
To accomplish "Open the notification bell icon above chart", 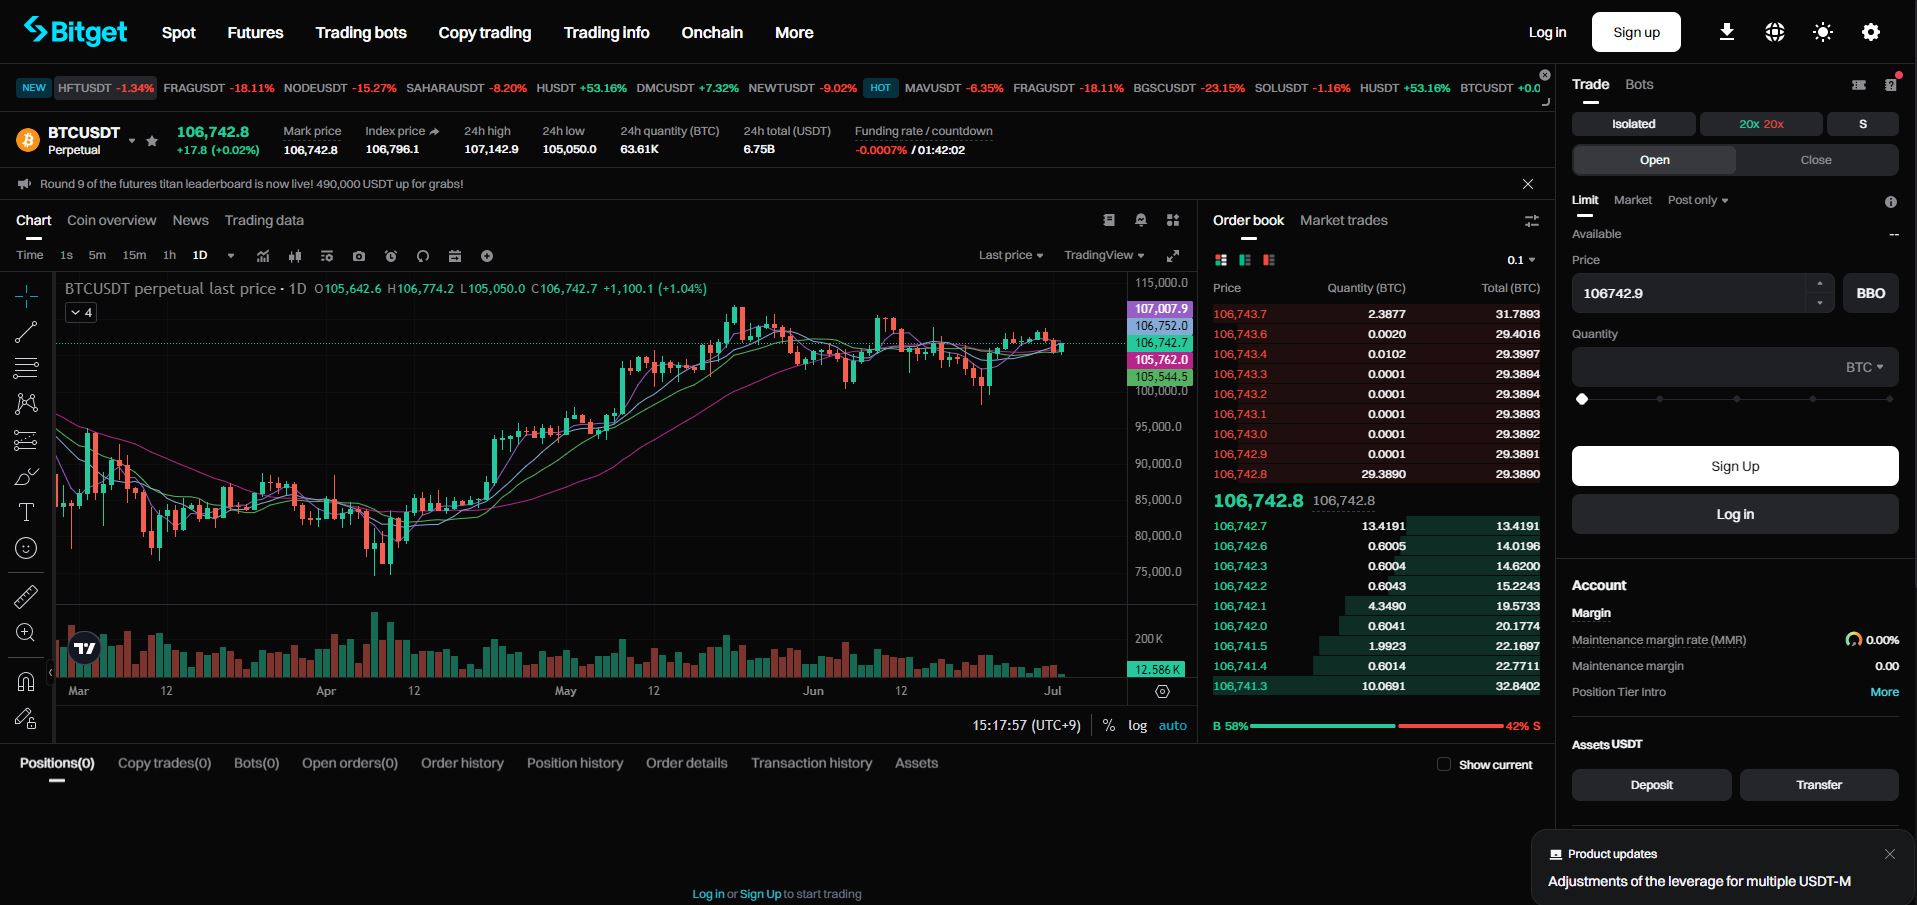I will pyautogui.click(x=1141, y=220).
